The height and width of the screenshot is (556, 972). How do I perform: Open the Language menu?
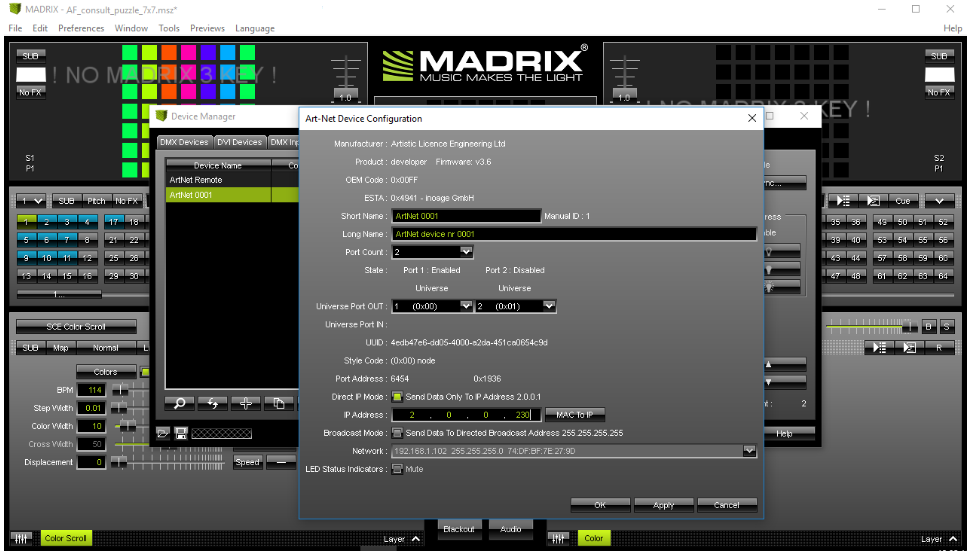click(254, 28)
